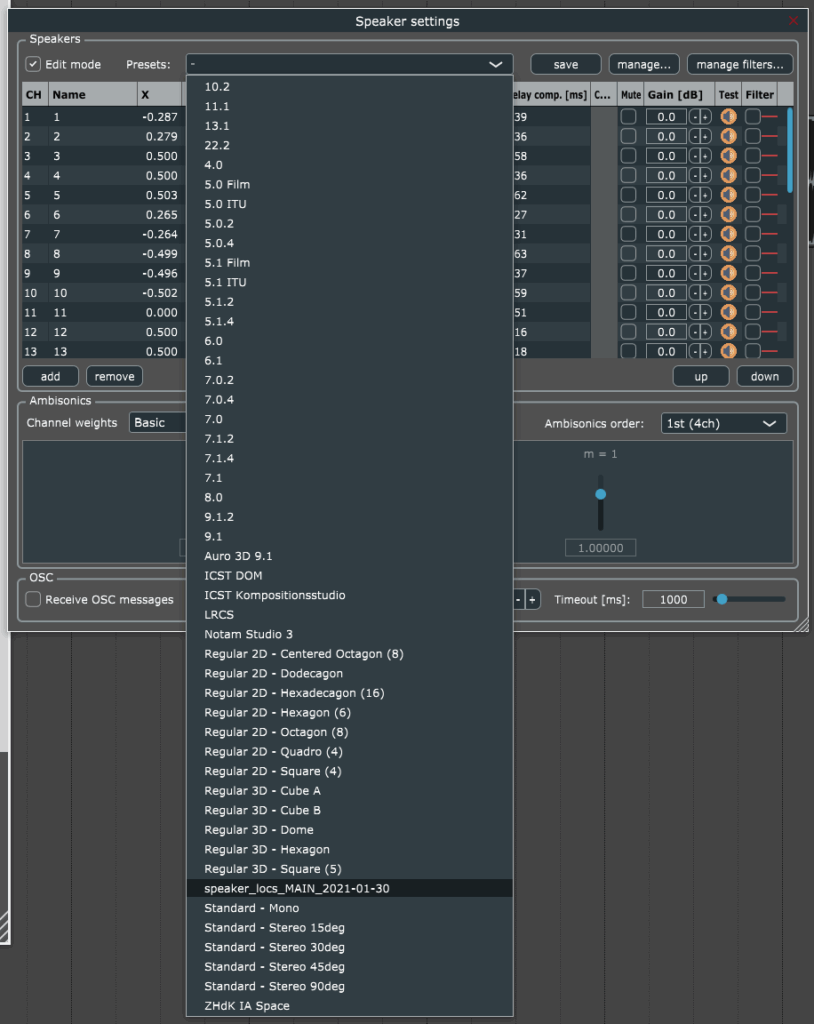Choose Regular 2D - Octagon (8) preset
Image resolution: width=814 pixels, height=1024 pixels.
point(350,732)
